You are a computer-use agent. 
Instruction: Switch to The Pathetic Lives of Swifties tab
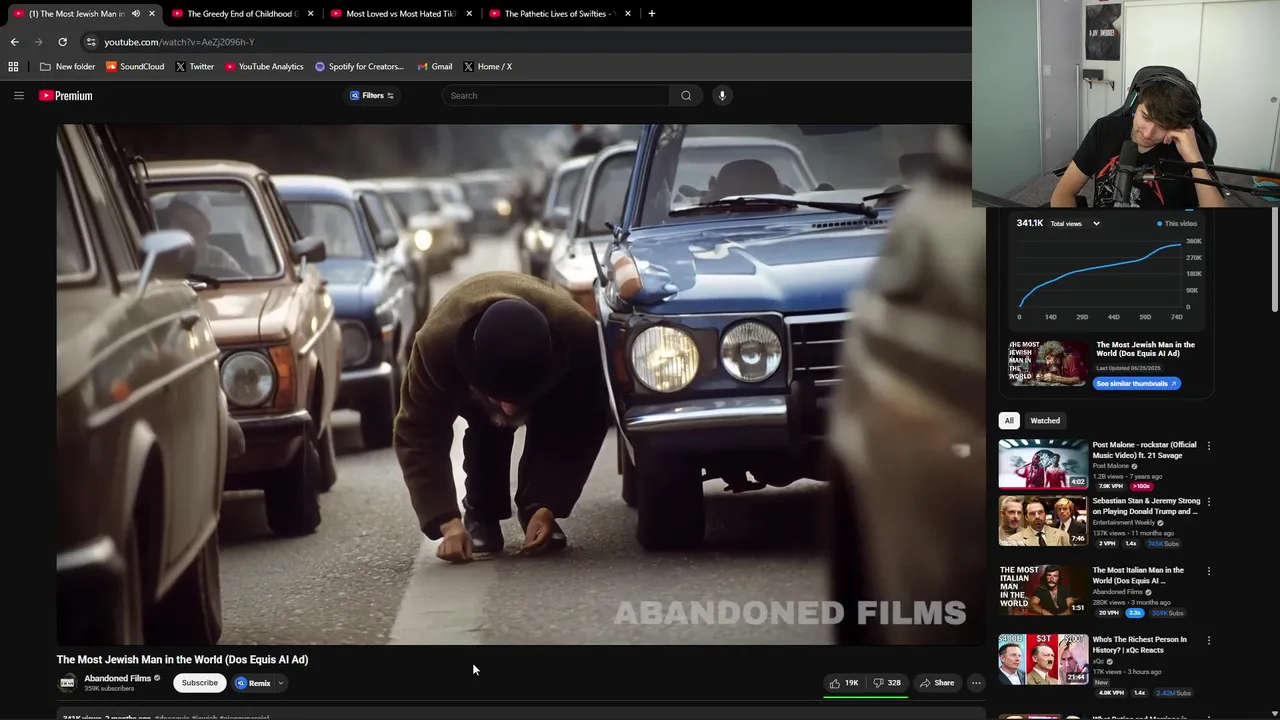click(x=559, y=14)
